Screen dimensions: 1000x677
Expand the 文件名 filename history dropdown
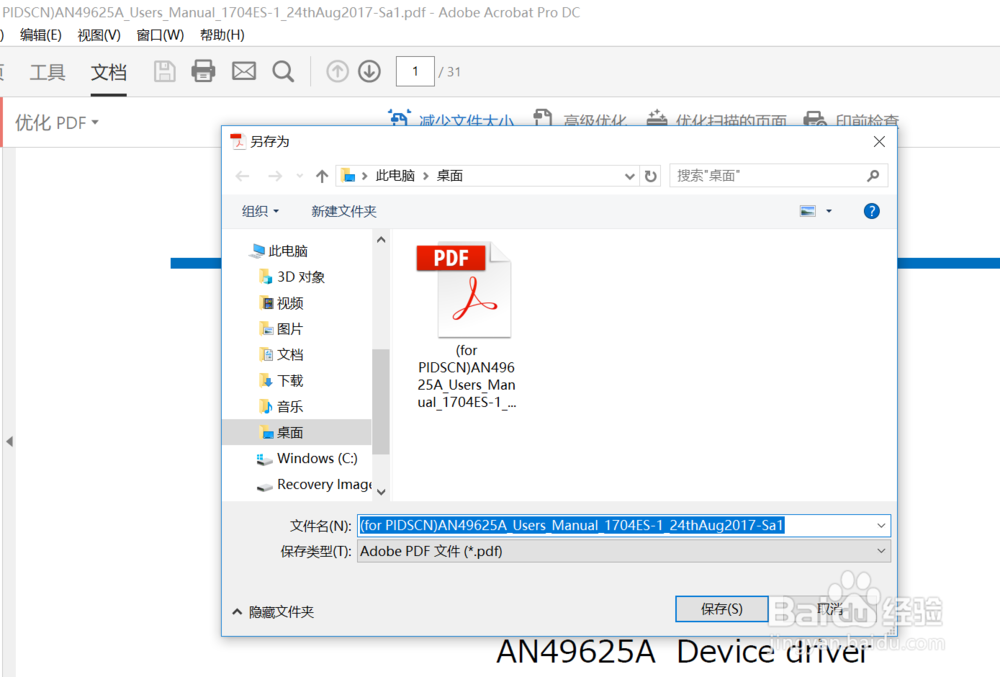click(x=880, y=525)
